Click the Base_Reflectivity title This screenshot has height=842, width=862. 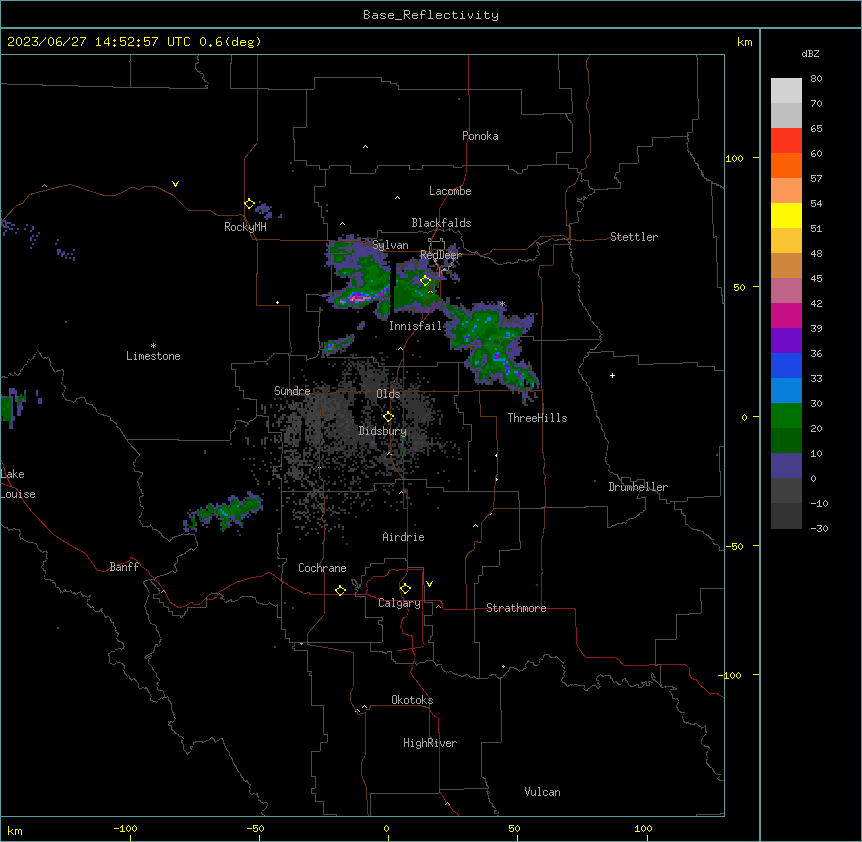tap(431, 15)
